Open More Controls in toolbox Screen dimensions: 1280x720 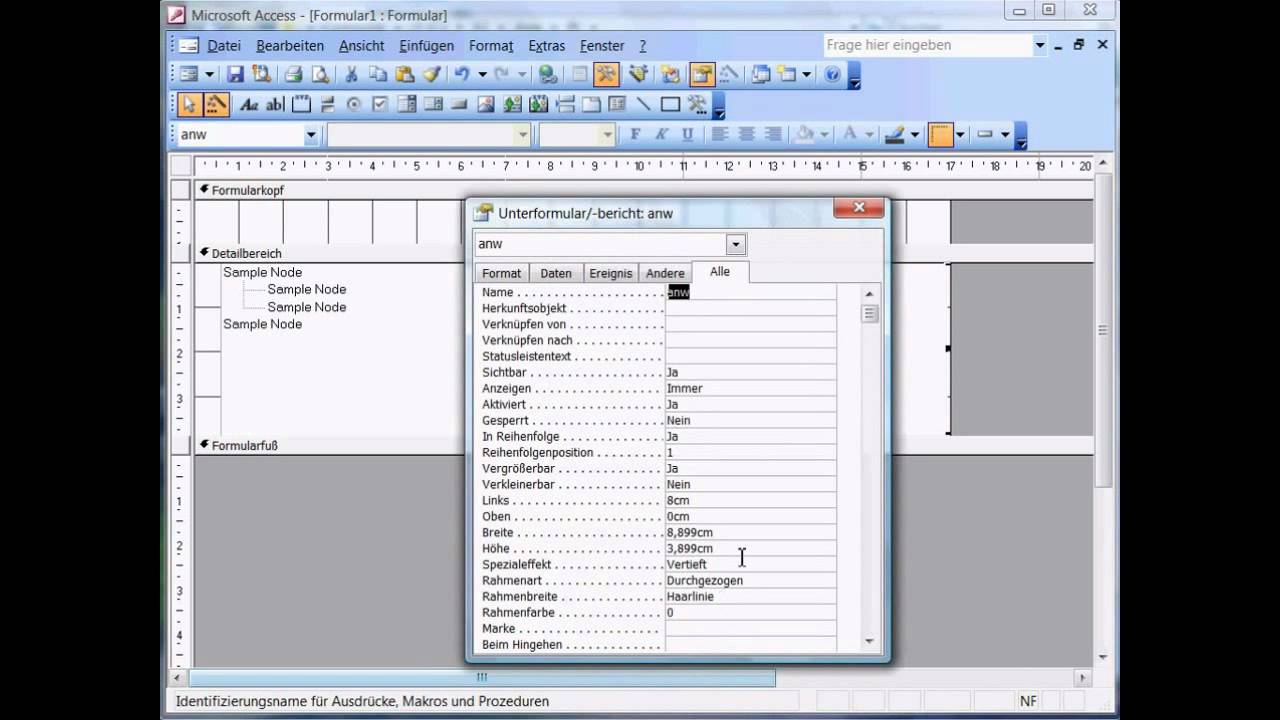(x=697, y=104)
